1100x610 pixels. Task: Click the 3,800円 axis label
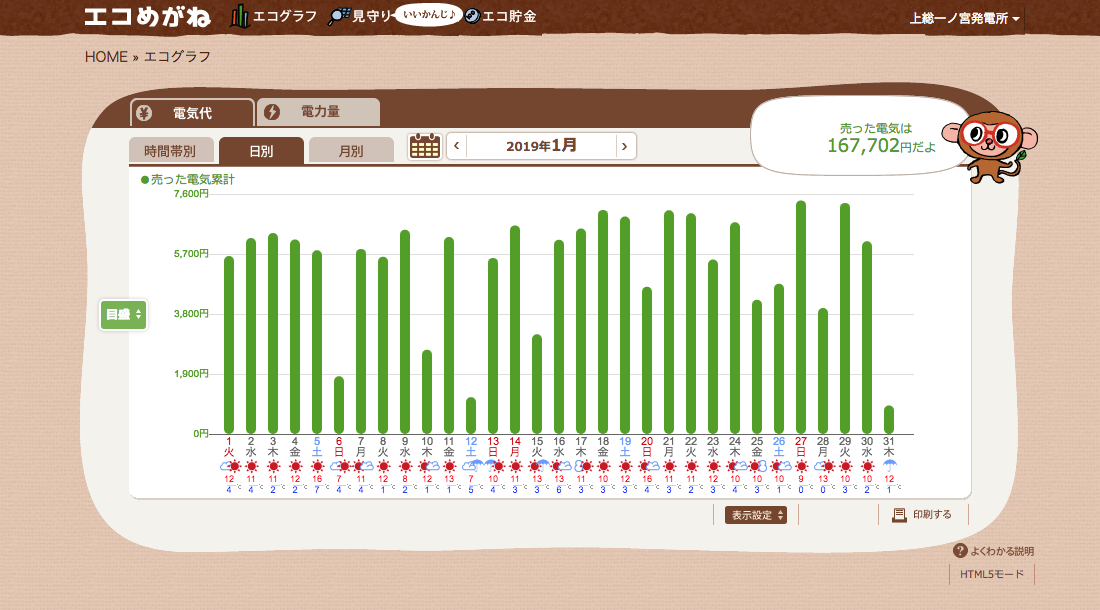[191, 313]
